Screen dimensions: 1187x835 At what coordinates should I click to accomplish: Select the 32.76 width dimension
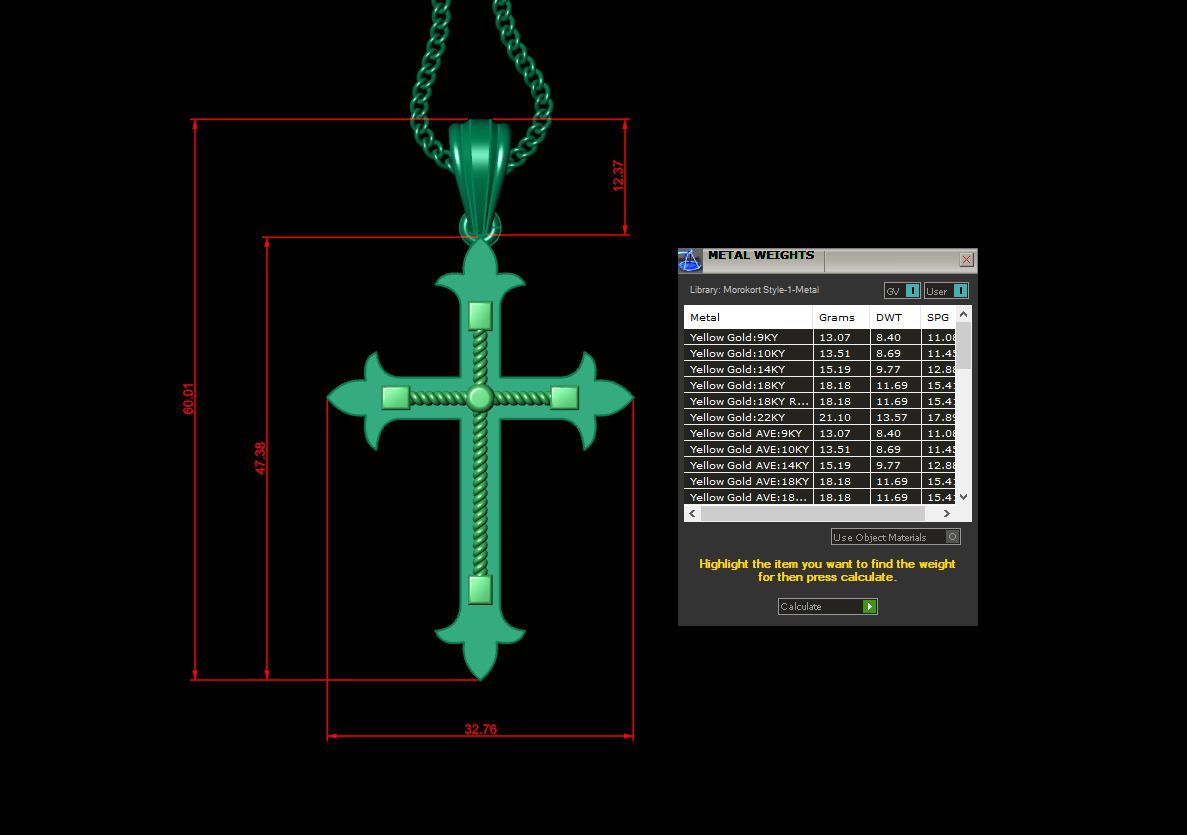[481, 729]
